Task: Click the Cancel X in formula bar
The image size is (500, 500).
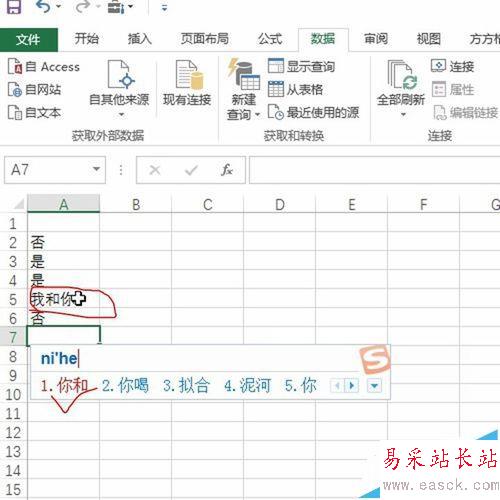Action: click(x=155, y=170)
